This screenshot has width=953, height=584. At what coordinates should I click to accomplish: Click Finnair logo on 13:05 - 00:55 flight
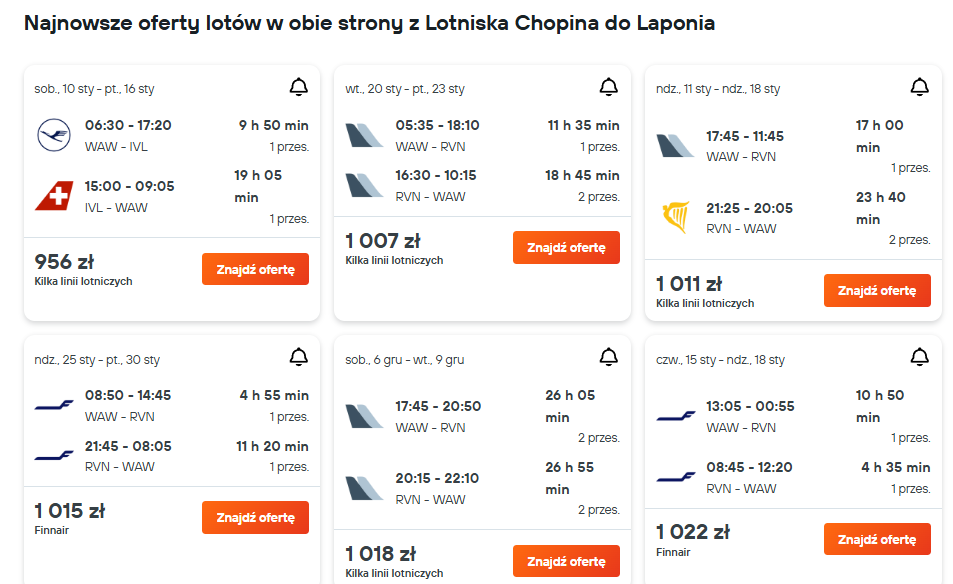675,415
